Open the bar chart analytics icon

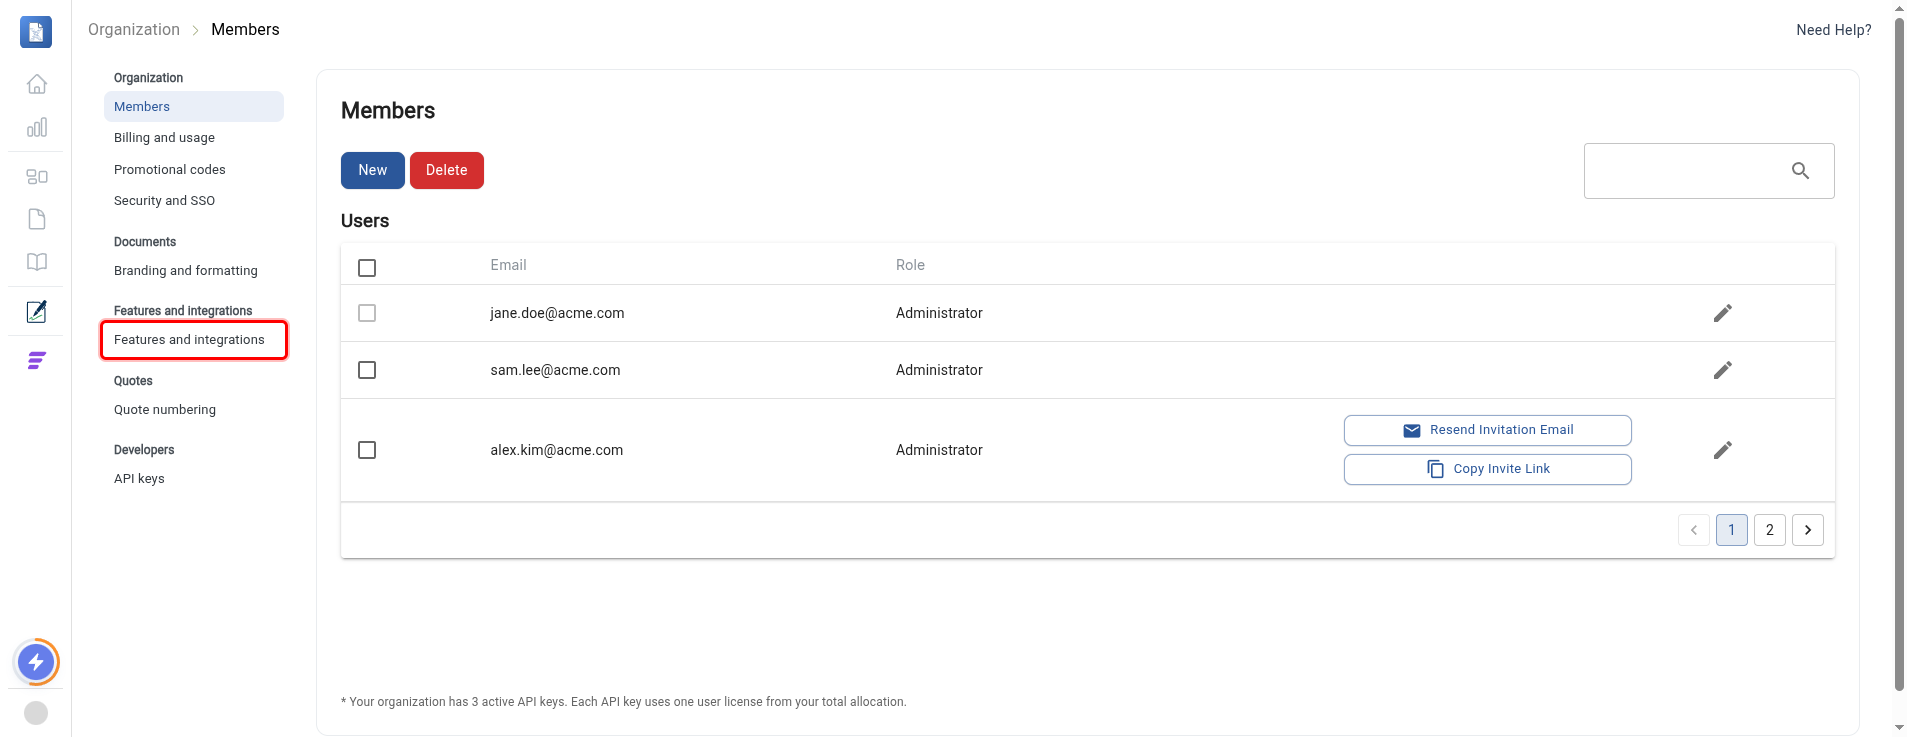point(37,127)
